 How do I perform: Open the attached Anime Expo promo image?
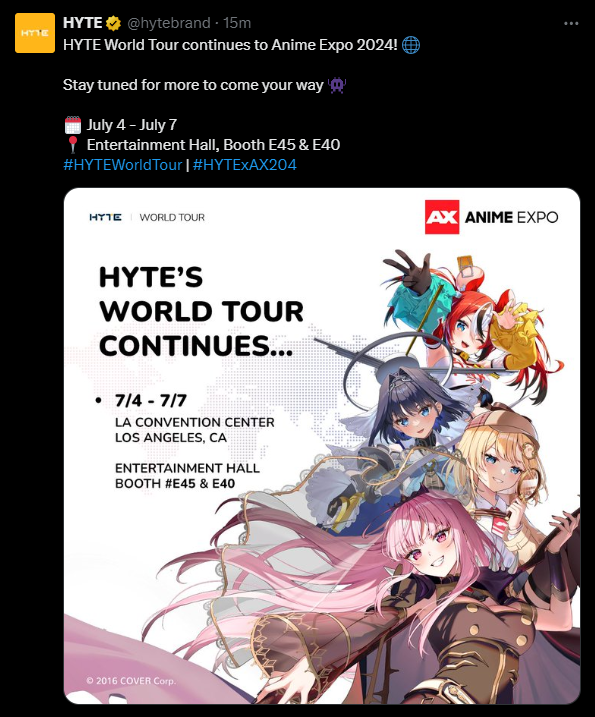pos(322,446)
